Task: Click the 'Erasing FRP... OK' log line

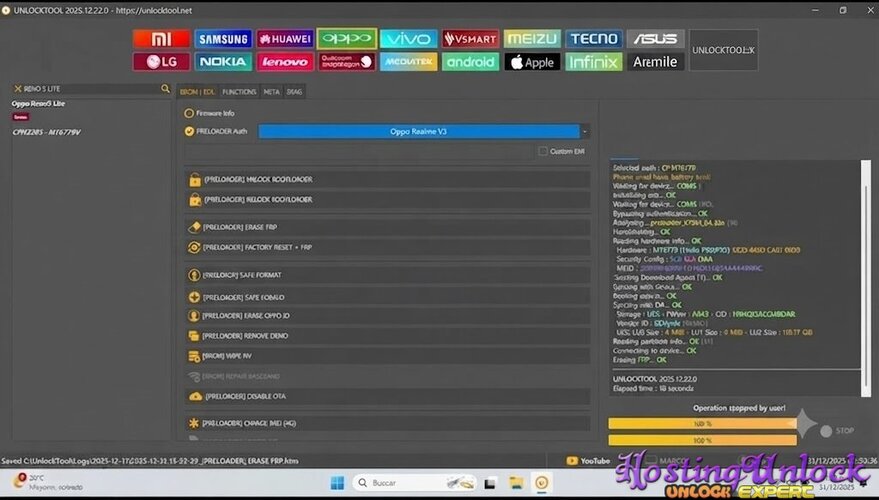Action: pyautogui.click(x=639, y=360)
